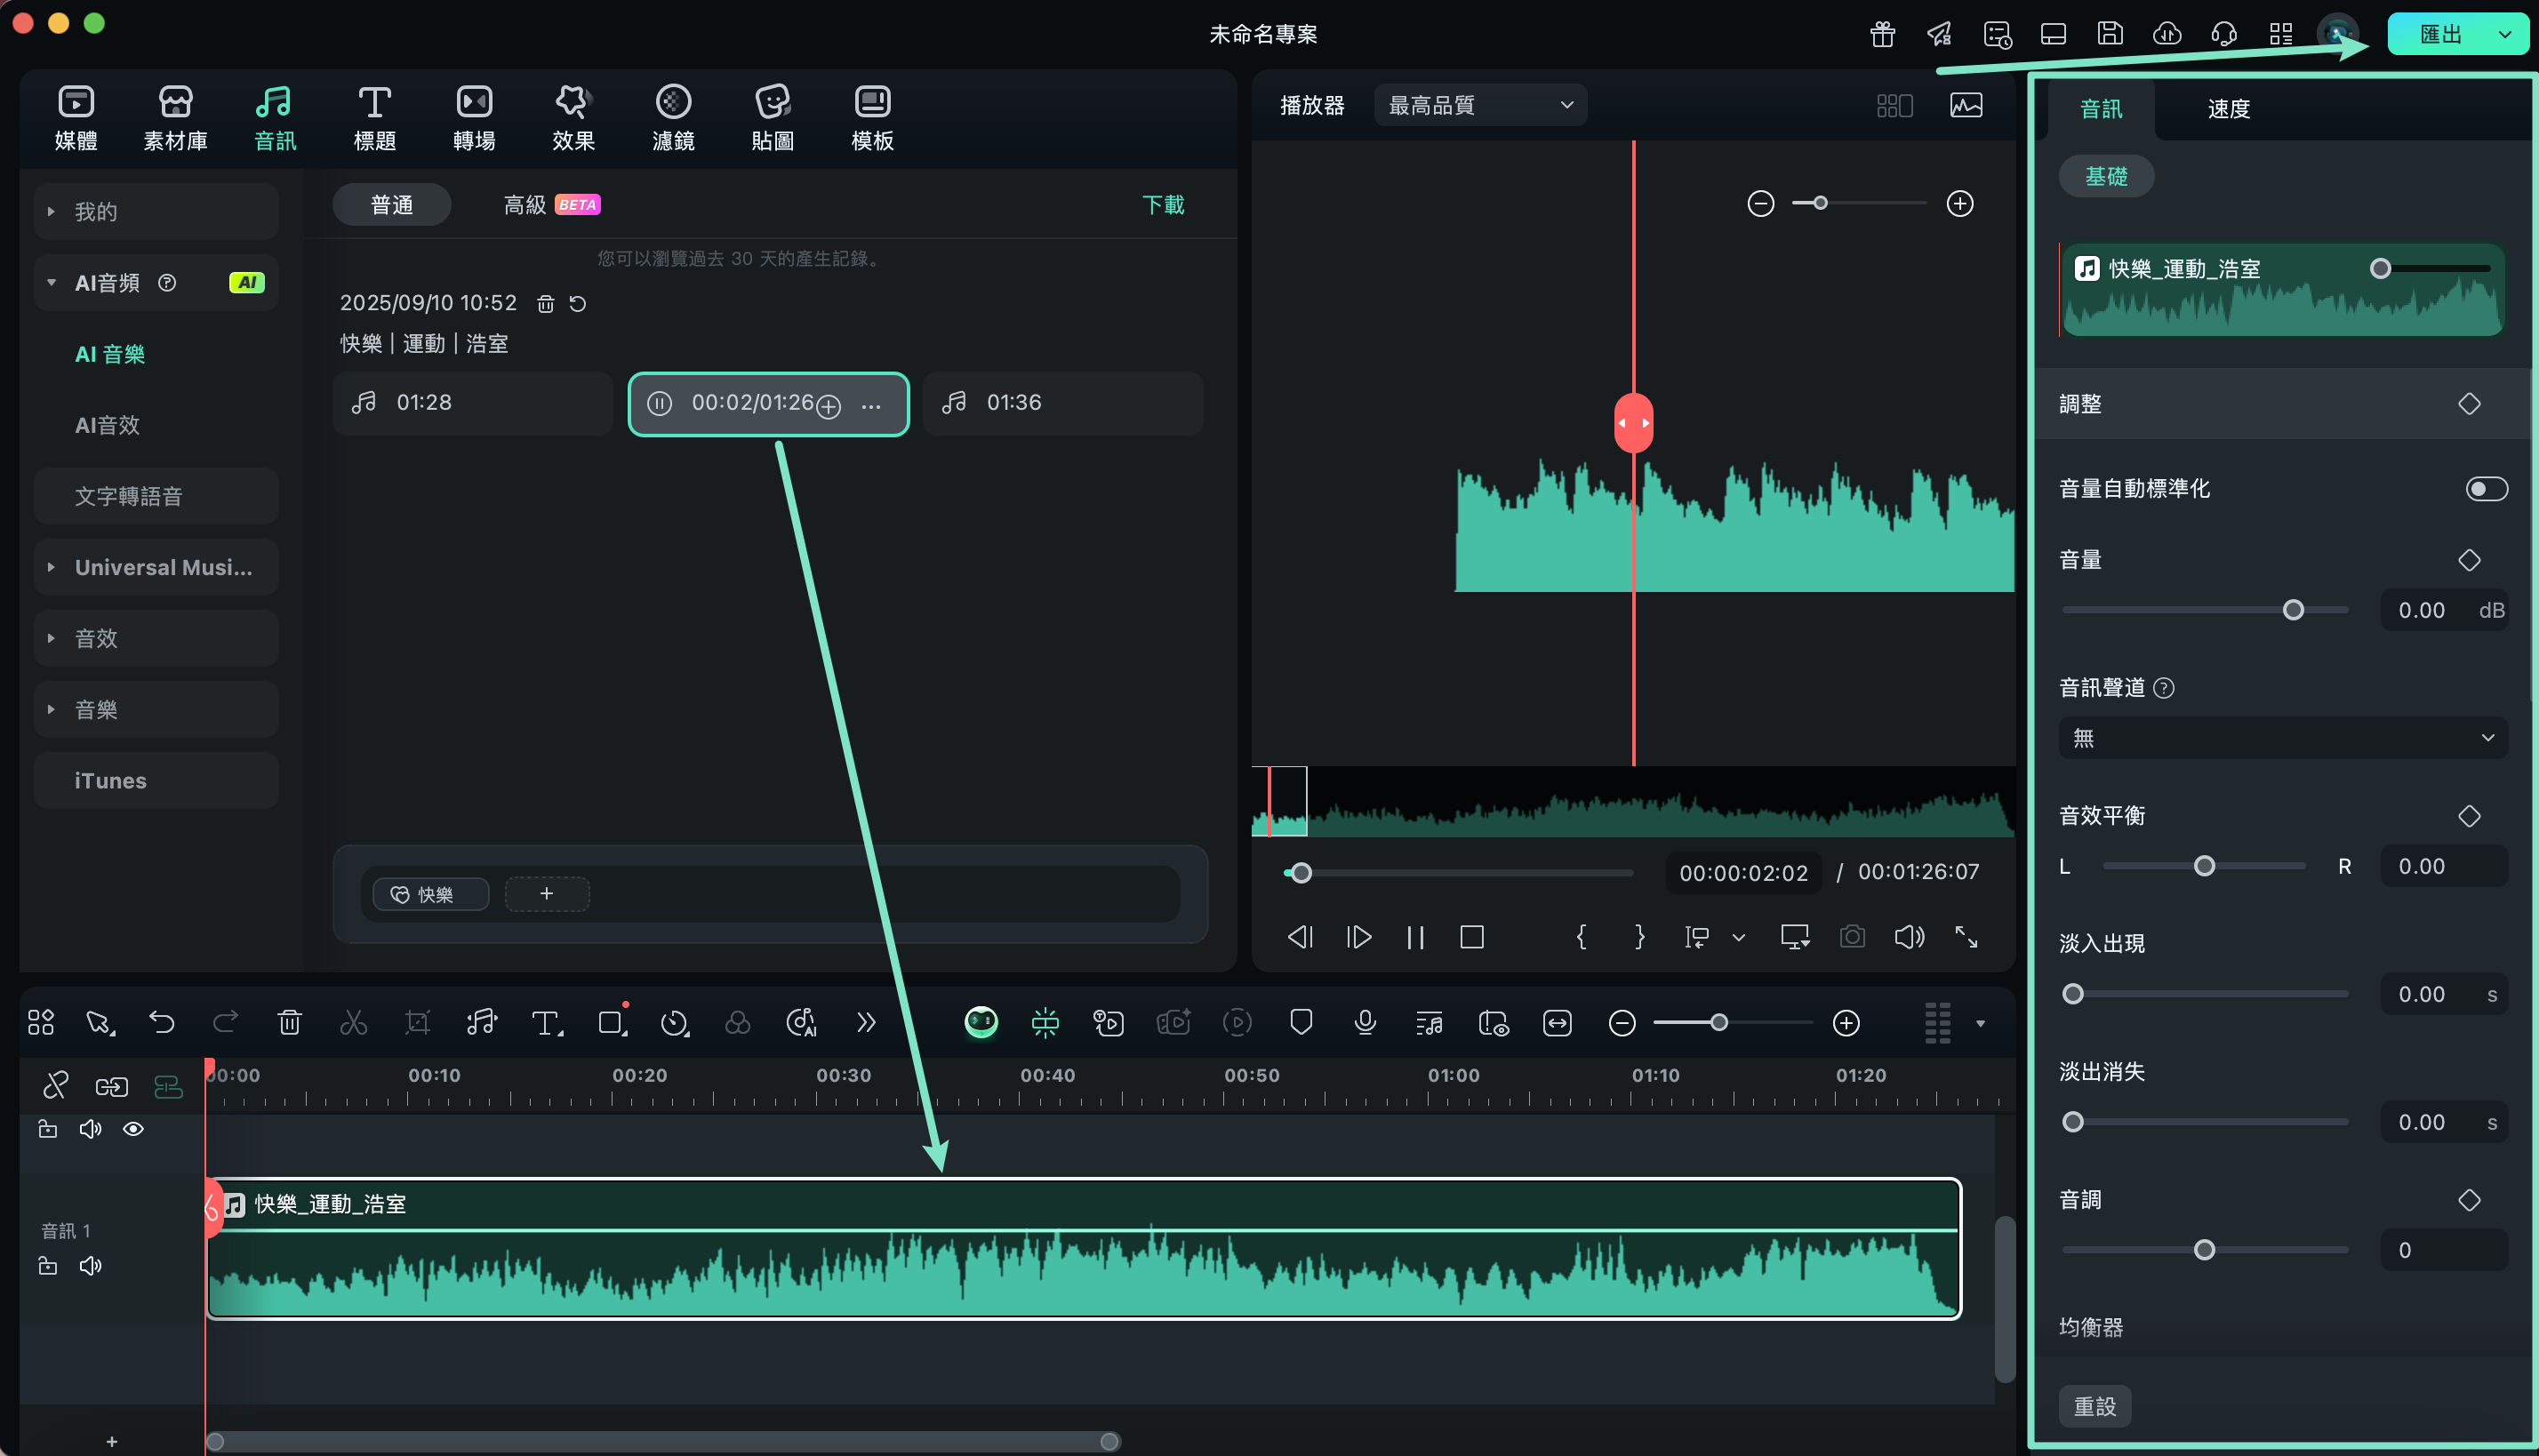The width and height of the screenshot is (2539, 1456).
Task: Click the undo icon in timeline toolbar
Action: tap(162, 1022)
